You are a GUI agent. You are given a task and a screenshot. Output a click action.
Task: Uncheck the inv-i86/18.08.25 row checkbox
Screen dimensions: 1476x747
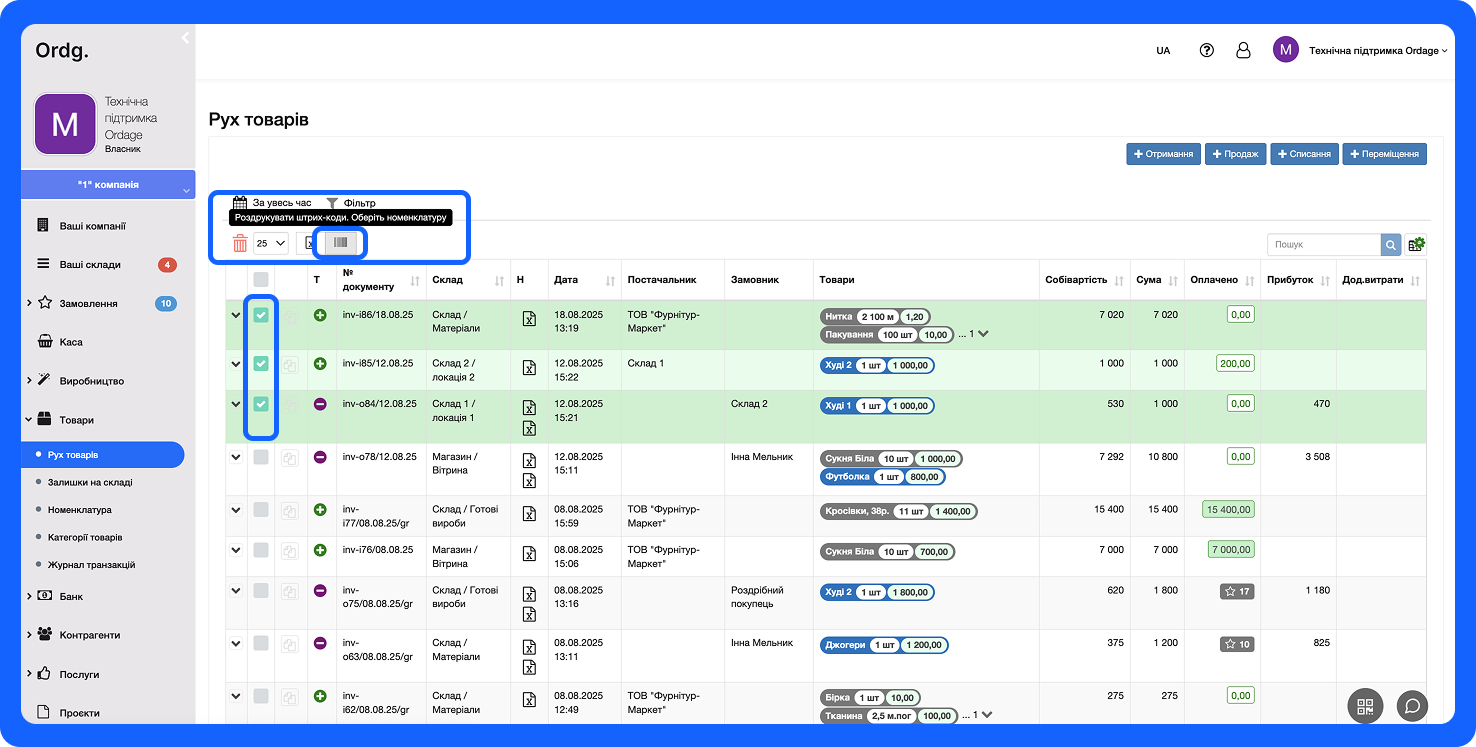click(261, 315)
